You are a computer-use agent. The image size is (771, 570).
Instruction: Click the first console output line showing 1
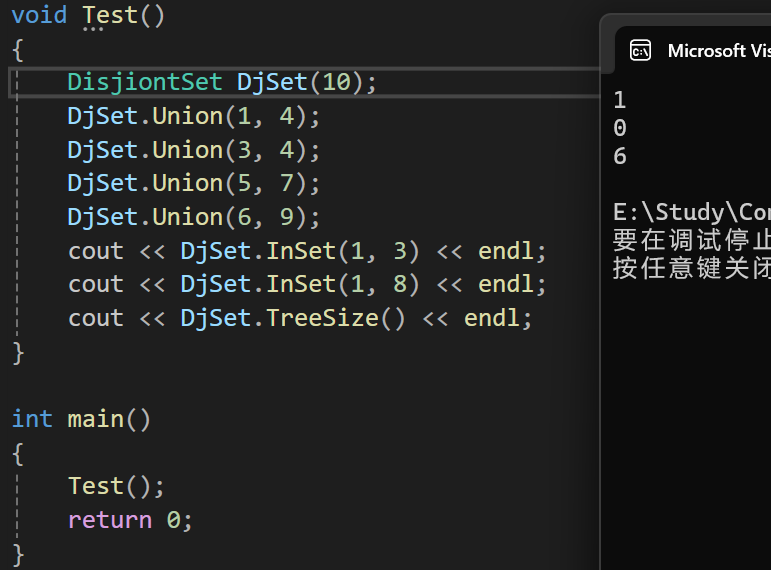click(620, 100)
